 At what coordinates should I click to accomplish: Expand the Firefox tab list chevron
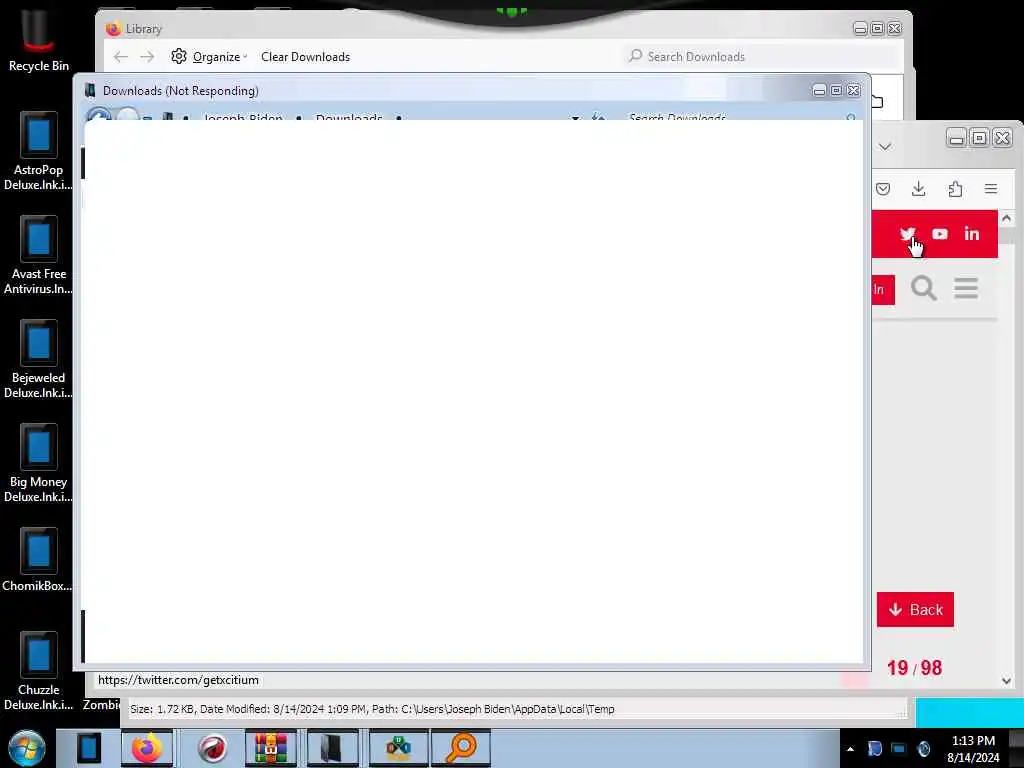[x=885, y=146]
